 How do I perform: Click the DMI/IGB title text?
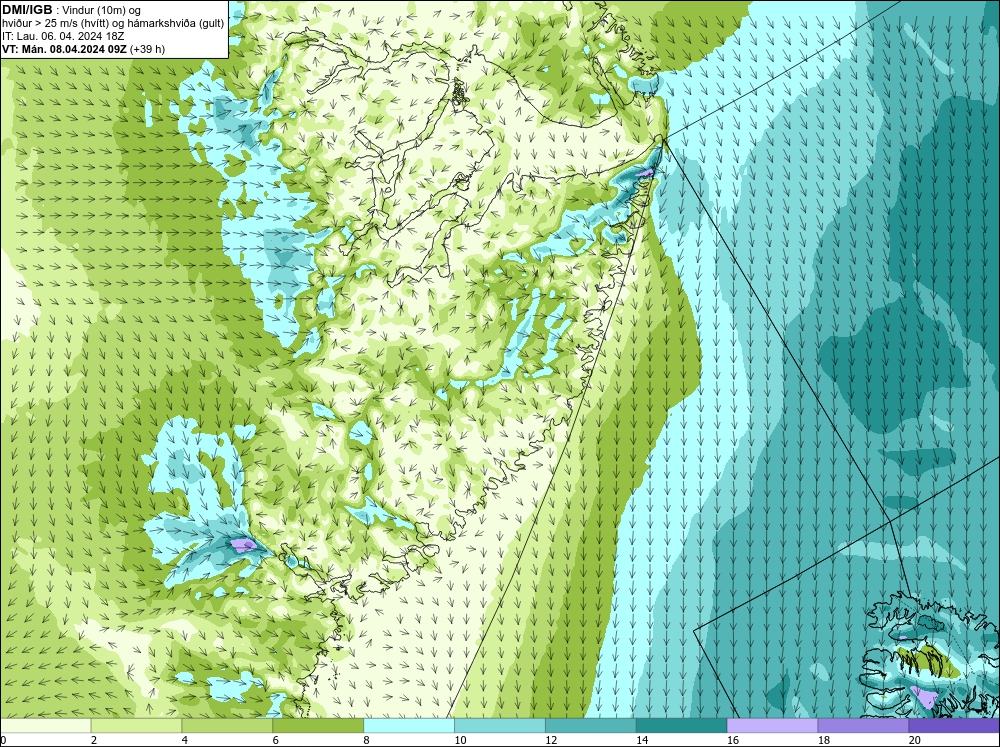pos(27,10)
